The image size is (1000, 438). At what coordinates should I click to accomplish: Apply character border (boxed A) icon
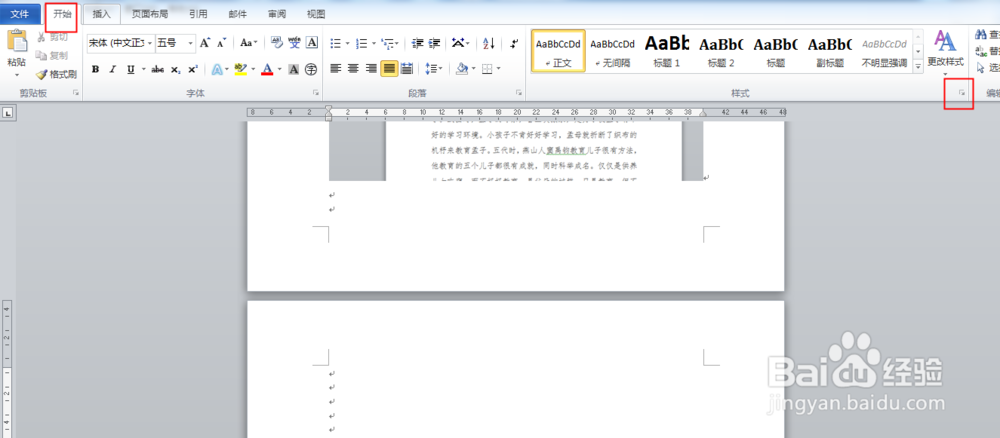tap(312, 43)
